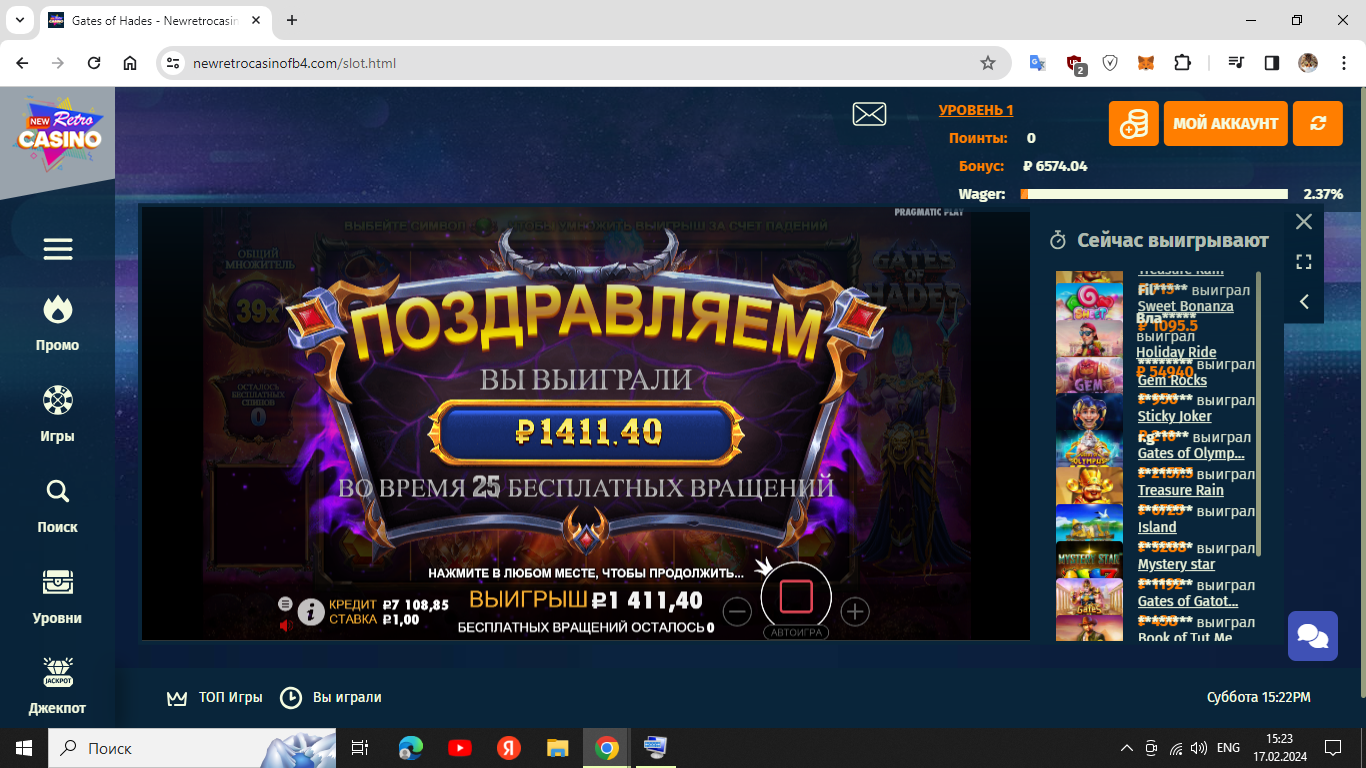Open the mail envelope icon
This screenshot has width=1366, height=768.
pos(869,113)
